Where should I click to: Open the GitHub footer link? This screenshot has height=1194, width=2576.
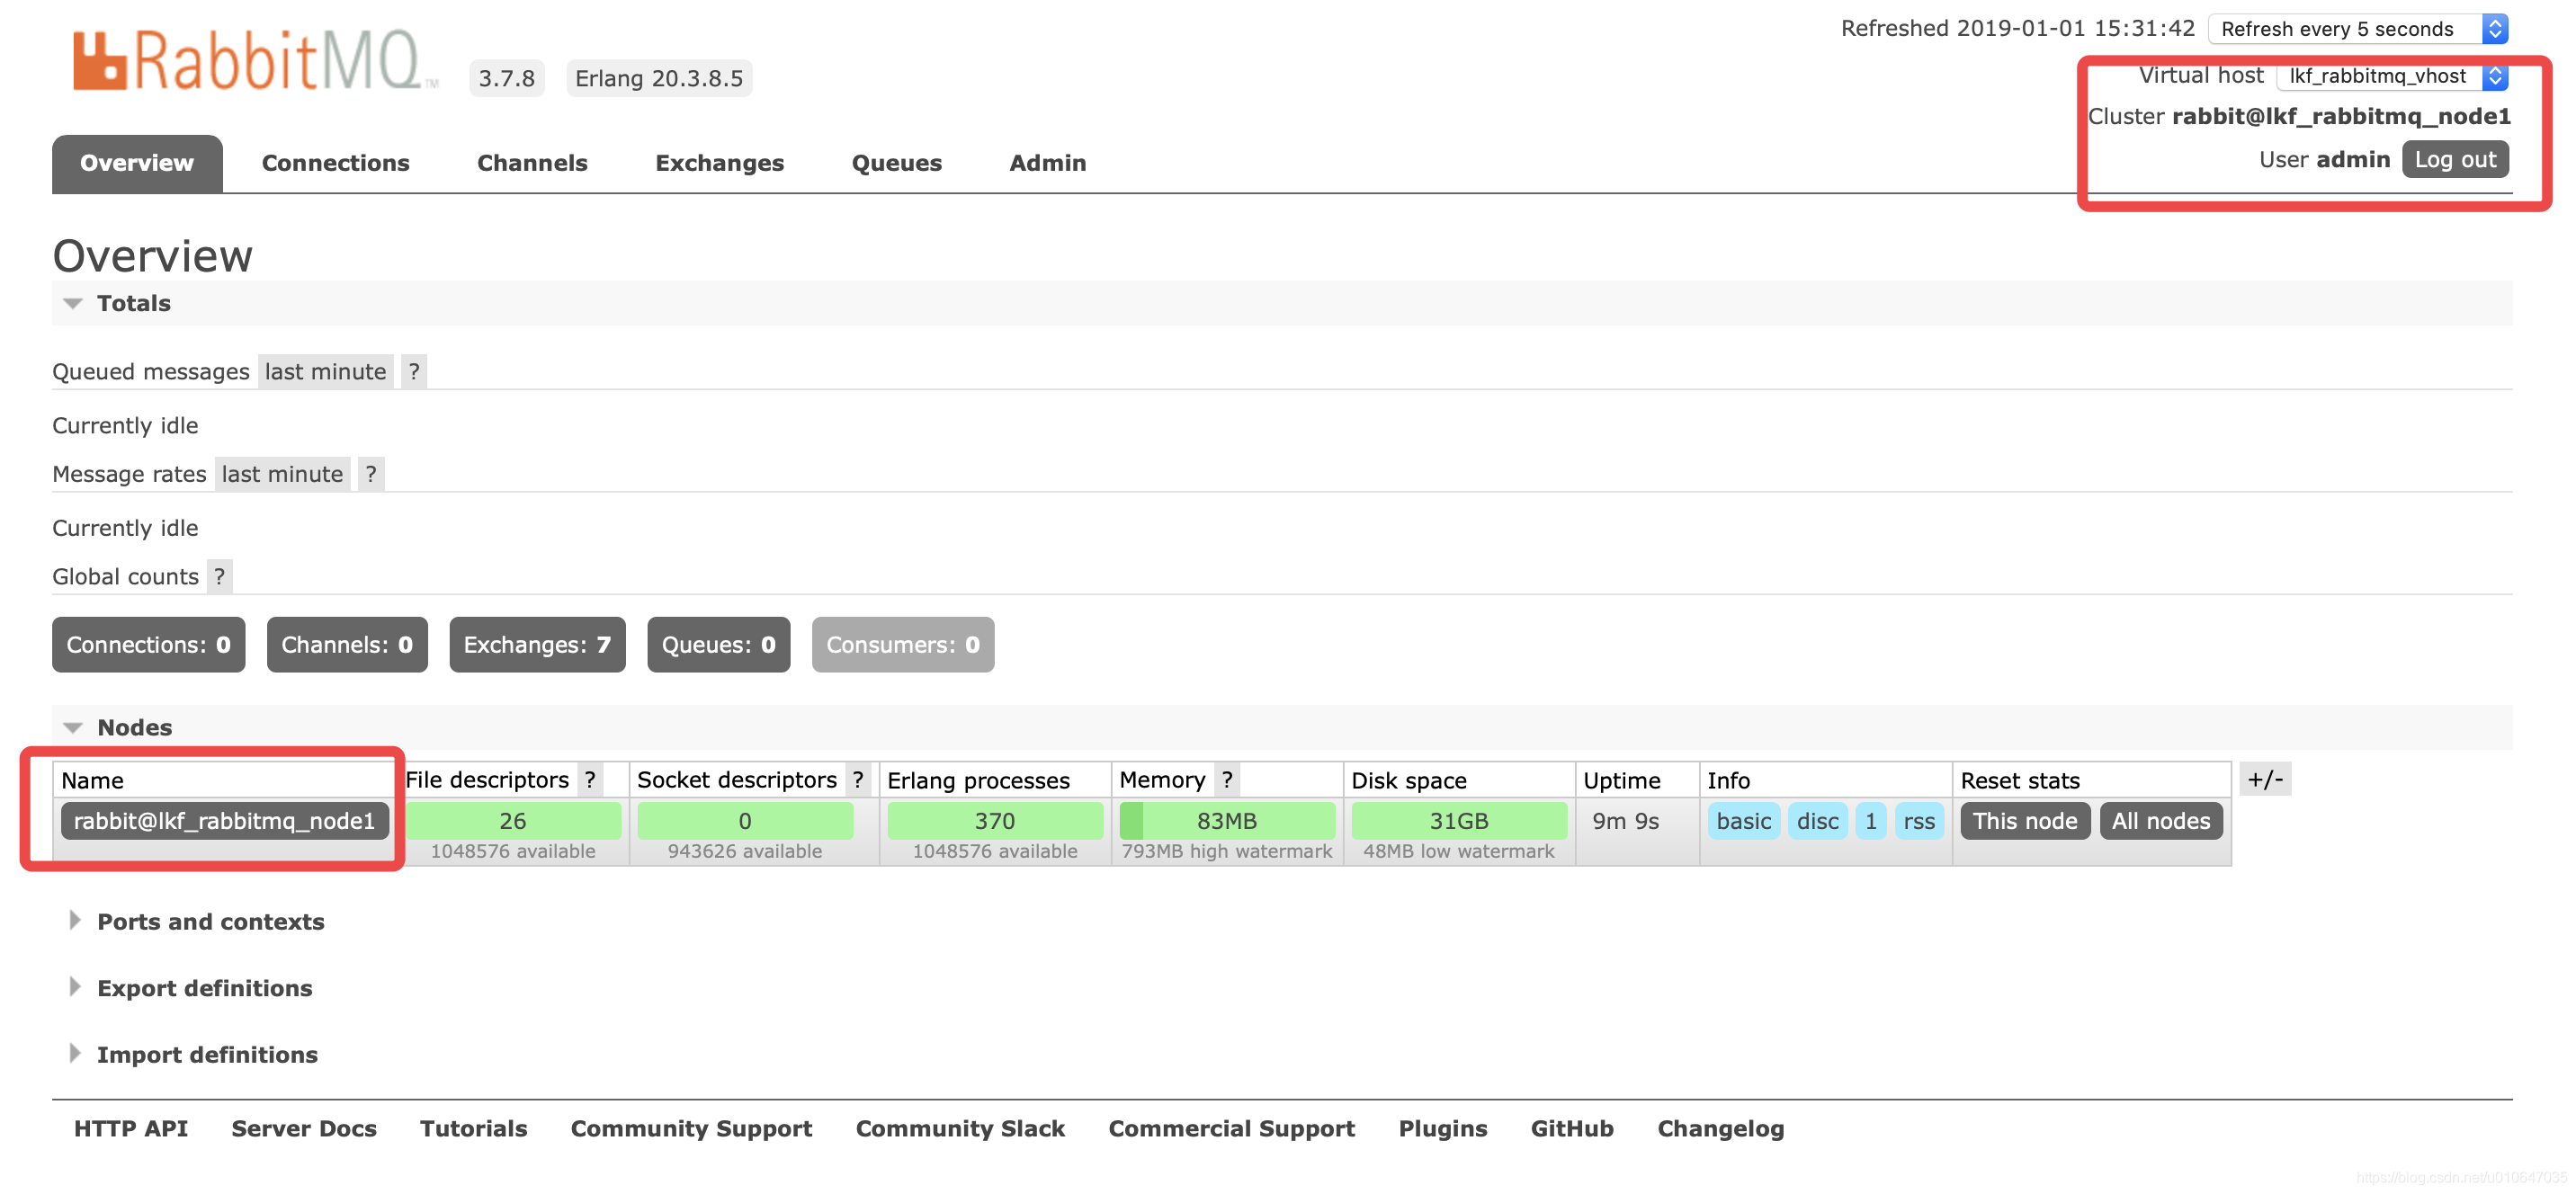point(1572,1128)
